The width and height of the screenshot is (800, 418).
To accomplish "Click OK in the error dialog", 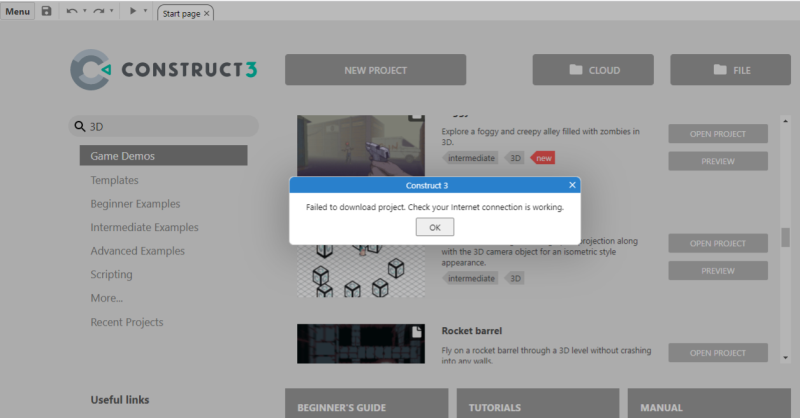I will (x=435, y=227).
